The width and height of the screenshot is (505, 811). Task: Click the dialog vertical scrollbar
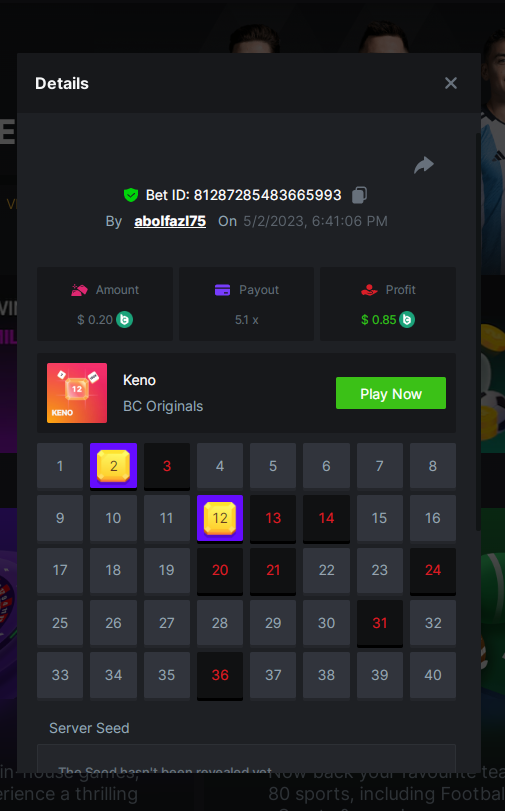click(478, 331)
